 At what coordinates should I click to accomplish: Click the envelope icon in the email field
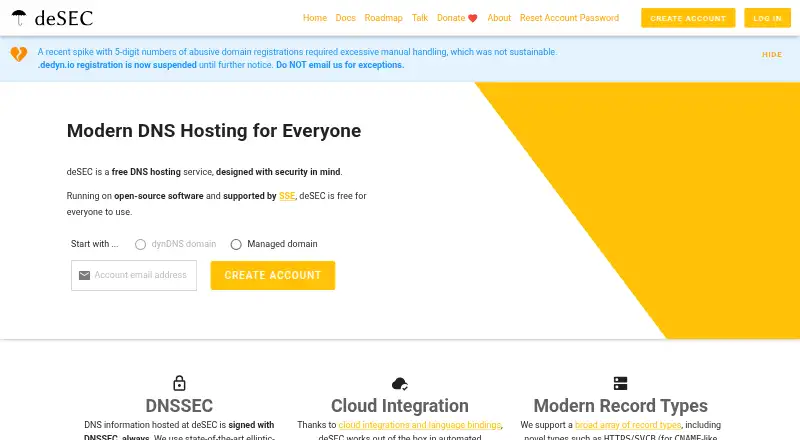pyautogui.click(x=84, y=275)
